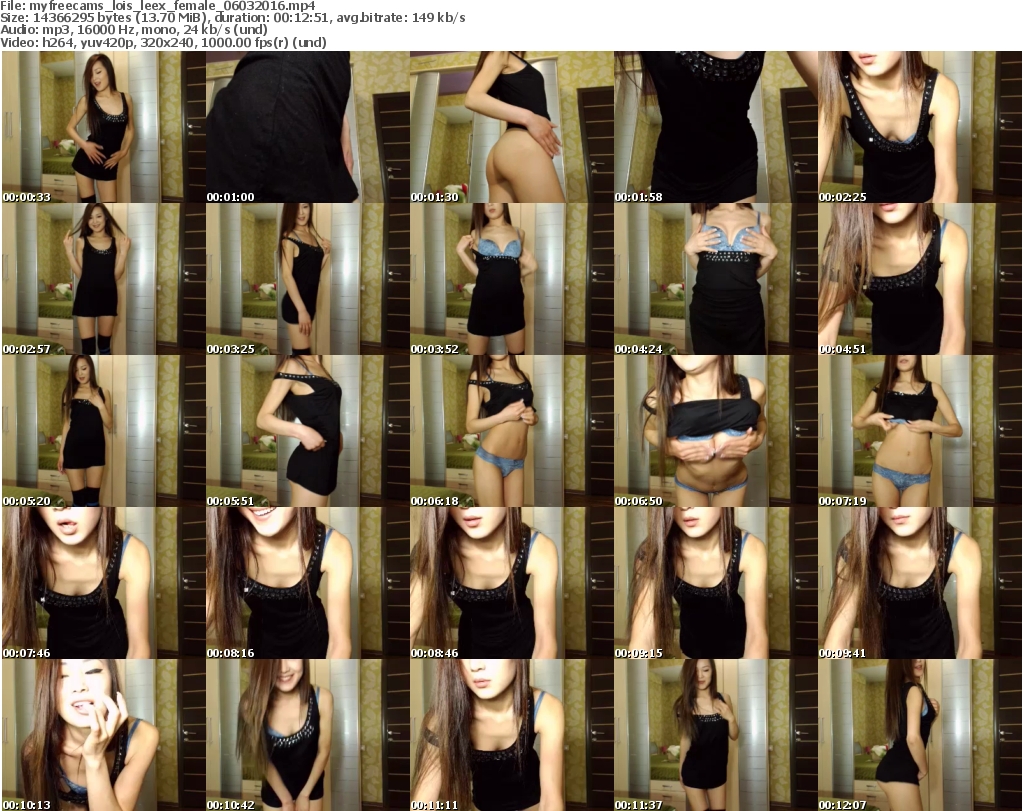This screenshot has width=1024, height=811.
Task: Select the frame timestamped 00:07:46
Action: (x=104, y=583)
